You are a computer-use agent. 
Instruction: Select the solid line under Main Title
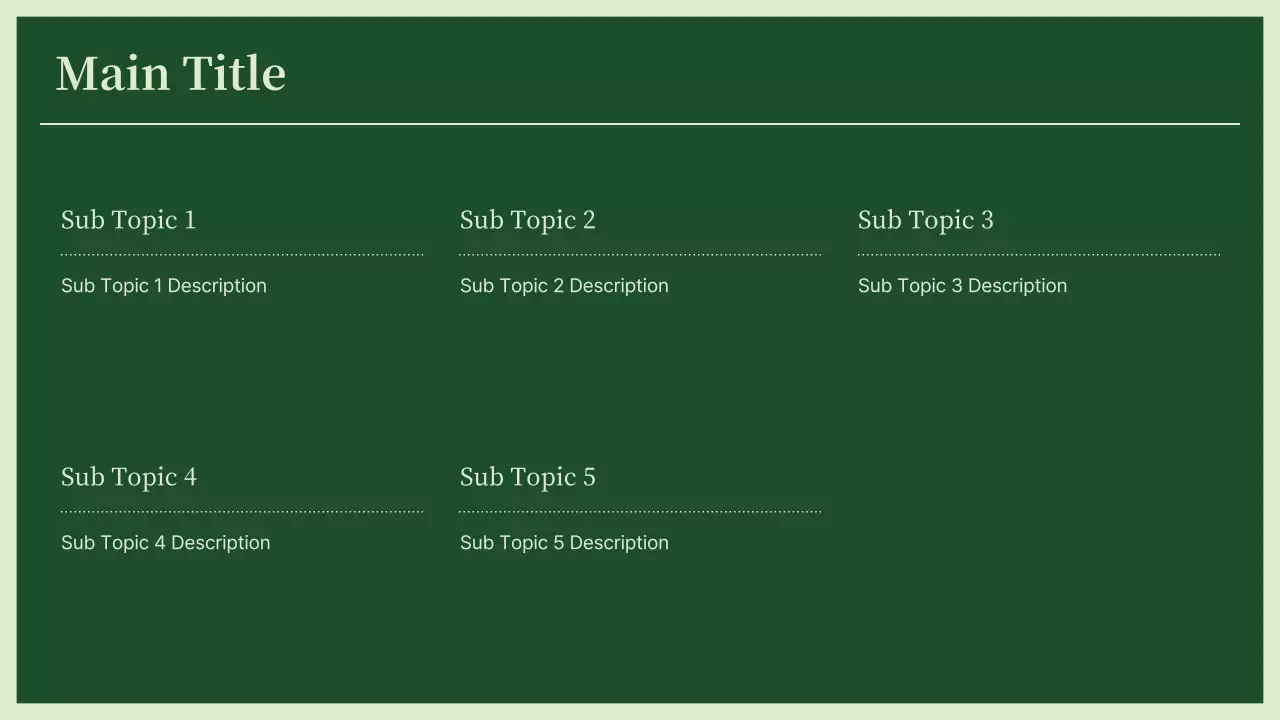click(640, 124)
